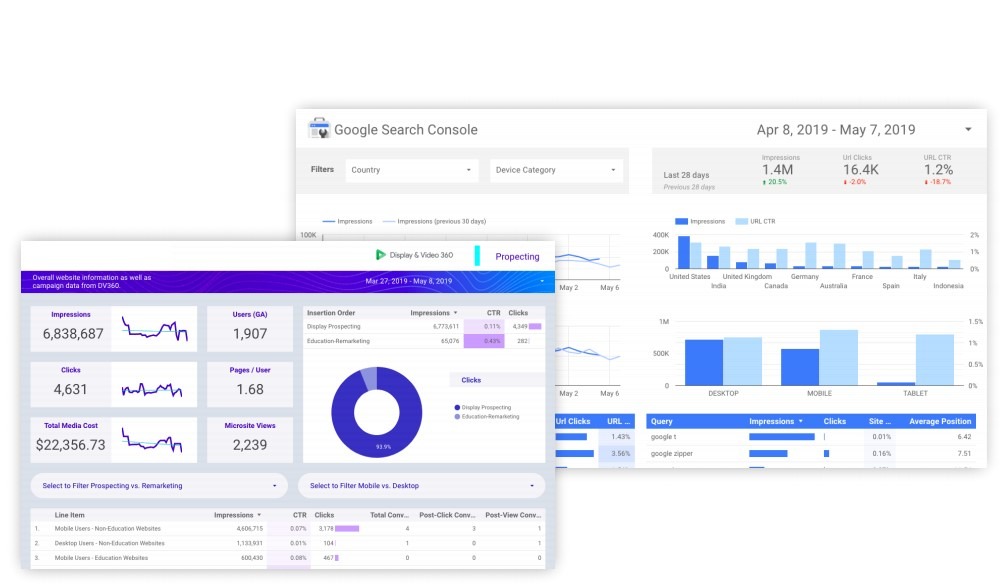Click the Url Clicks 16.4K scorecard

click(x=859, y=170)
